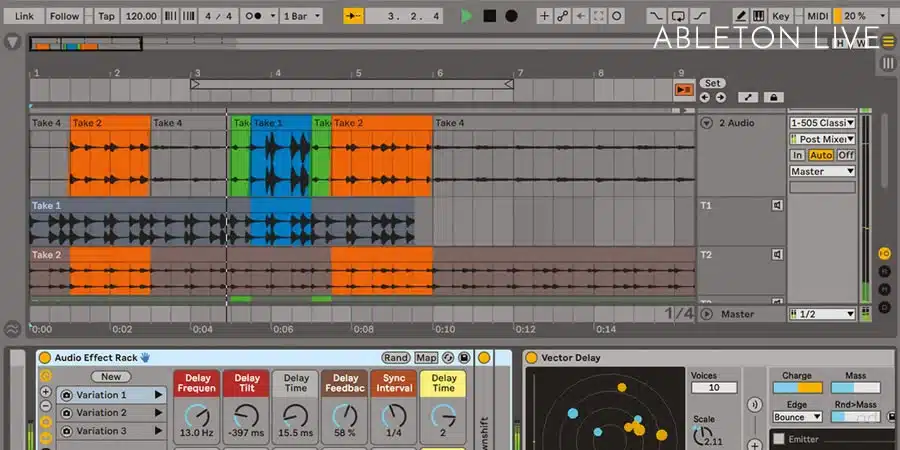Open the 1 Bar quantization dropdown
This screenshot has height=450, width=900.
[x=300, y=16]
